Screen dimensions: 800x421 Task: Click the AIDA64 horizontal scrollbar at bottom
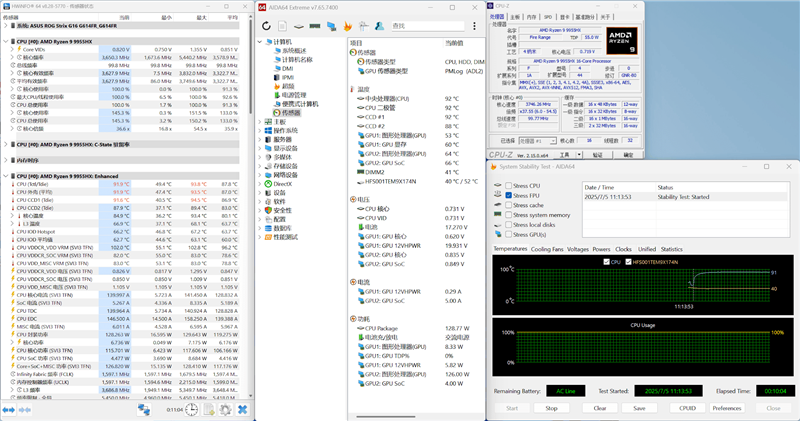point(388,417)
